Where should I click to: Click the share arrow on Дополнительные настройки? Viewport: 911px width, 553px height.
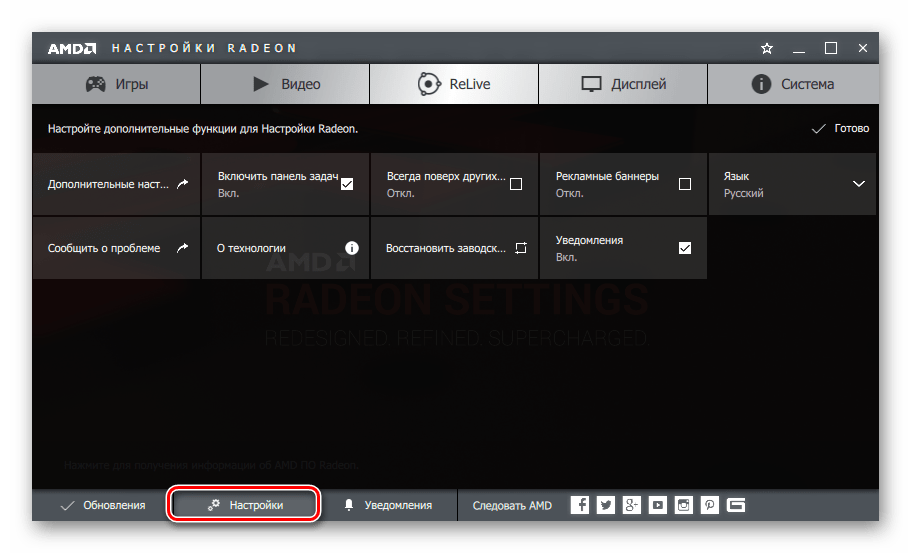(x=182, y=184)
